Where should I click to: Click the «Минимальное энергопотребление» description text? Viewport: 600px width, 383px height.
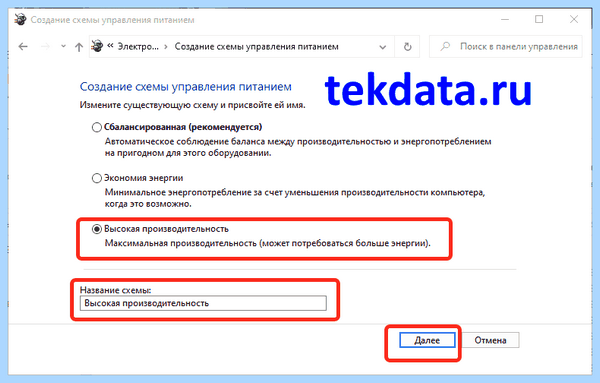[295, 198]
